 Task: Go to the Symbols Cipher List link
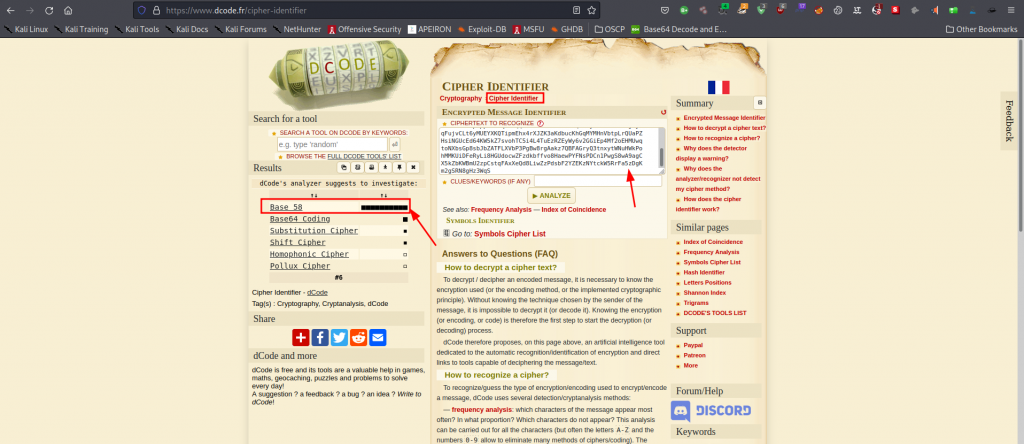[509, 234]
